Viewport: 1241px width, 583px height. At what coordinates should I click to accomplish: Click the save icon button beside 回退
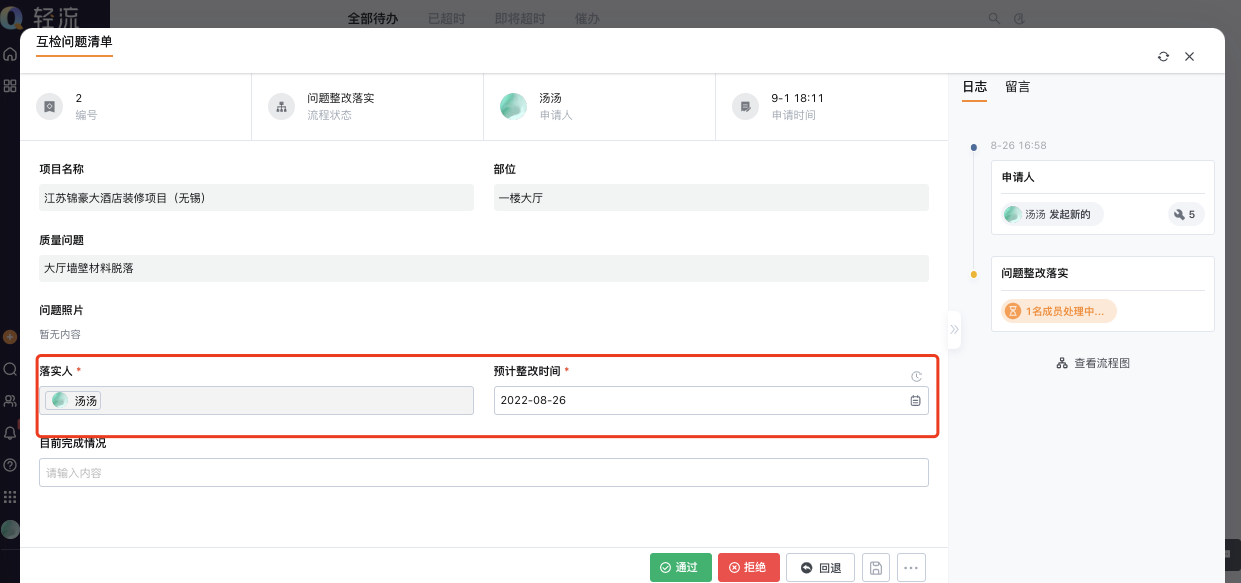click(x=876, y=568)
